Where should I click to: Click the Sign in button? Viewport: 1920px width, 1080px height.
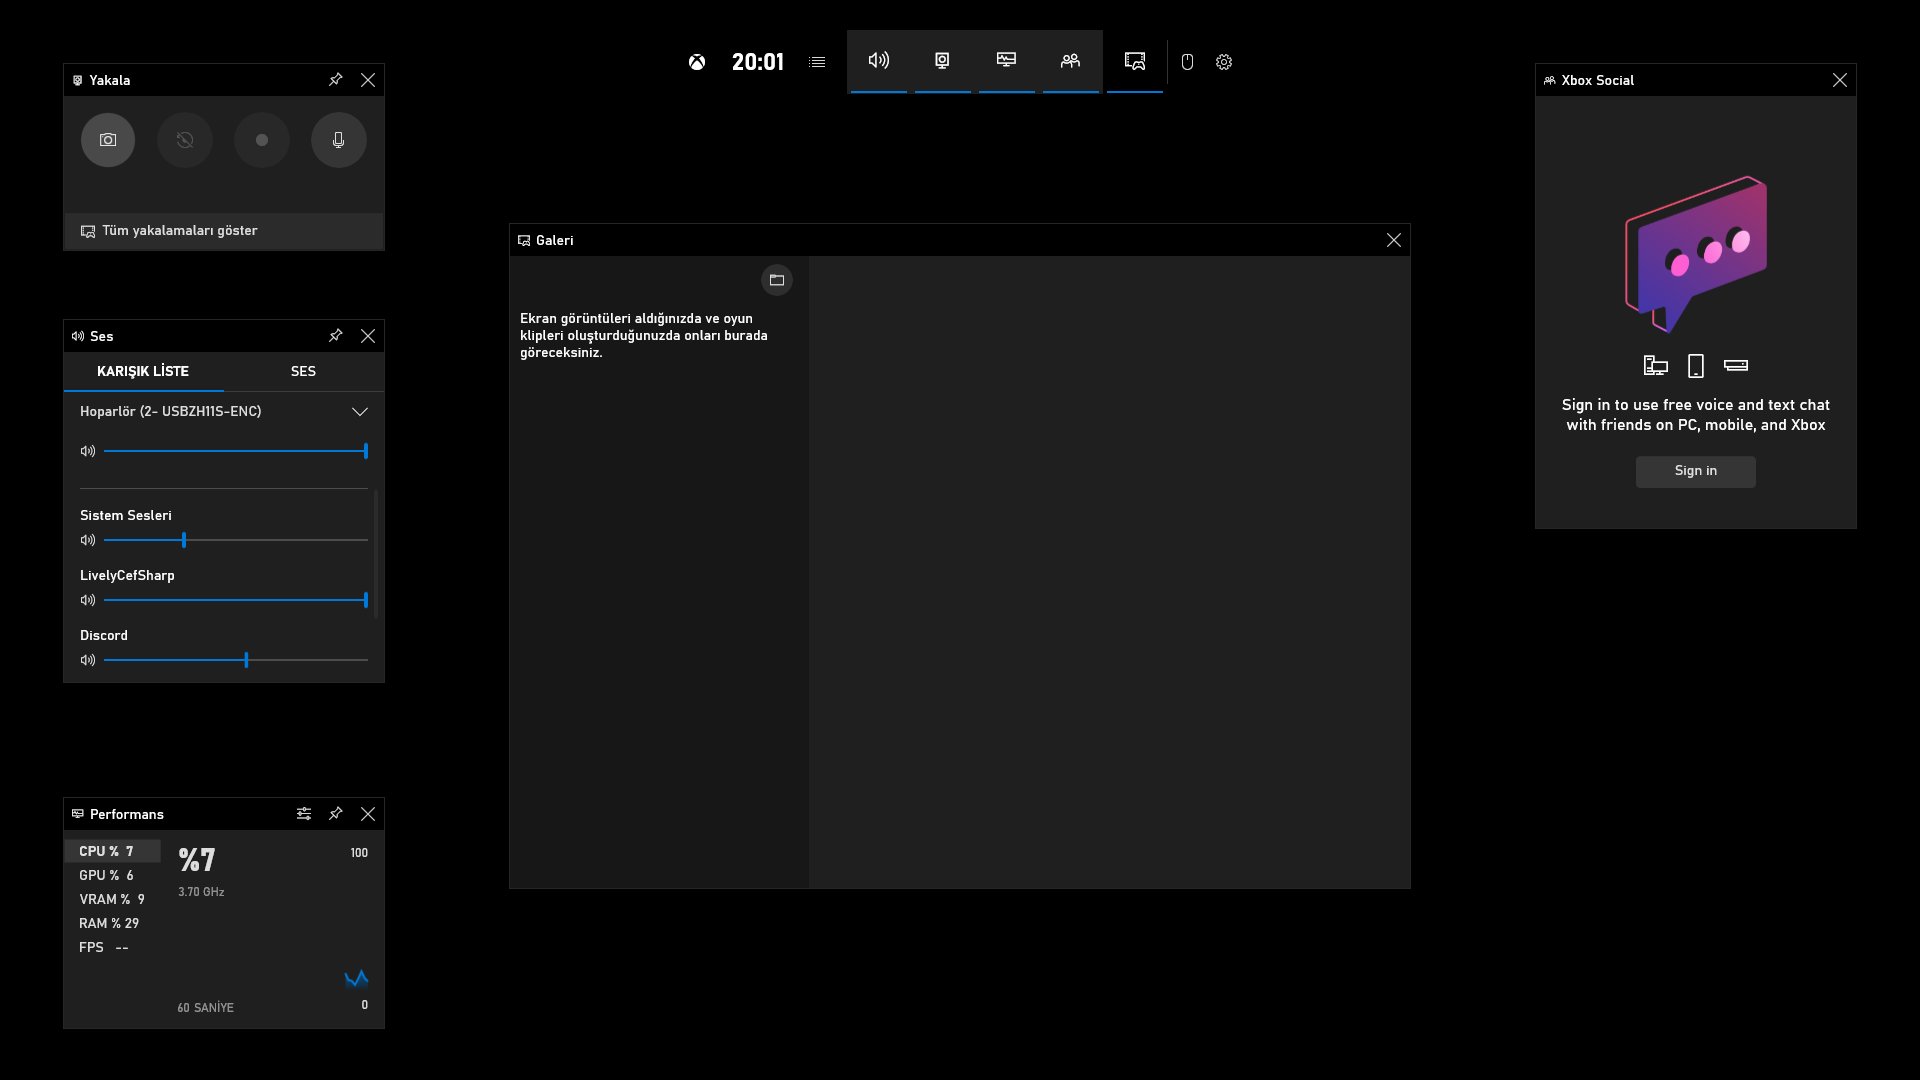click(1695, 471)
